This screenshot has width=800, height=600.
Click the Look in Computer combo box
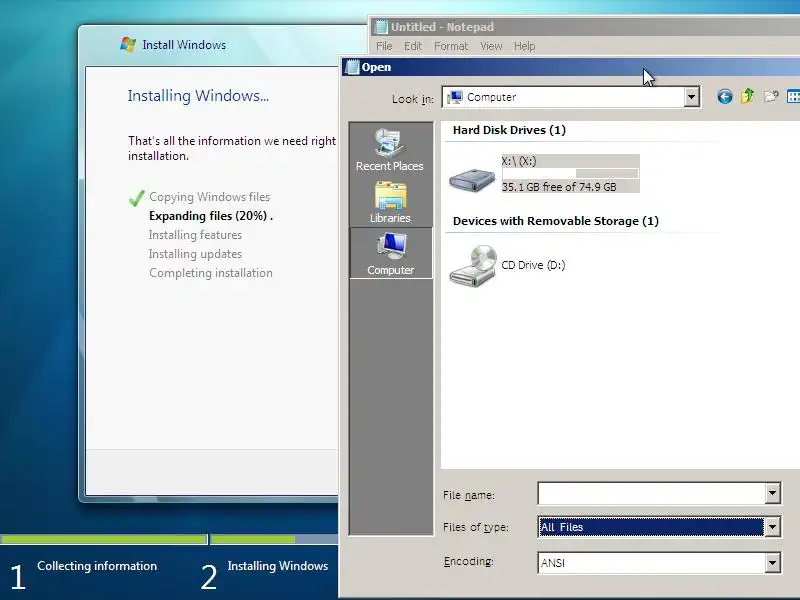(x=570, y=97)
